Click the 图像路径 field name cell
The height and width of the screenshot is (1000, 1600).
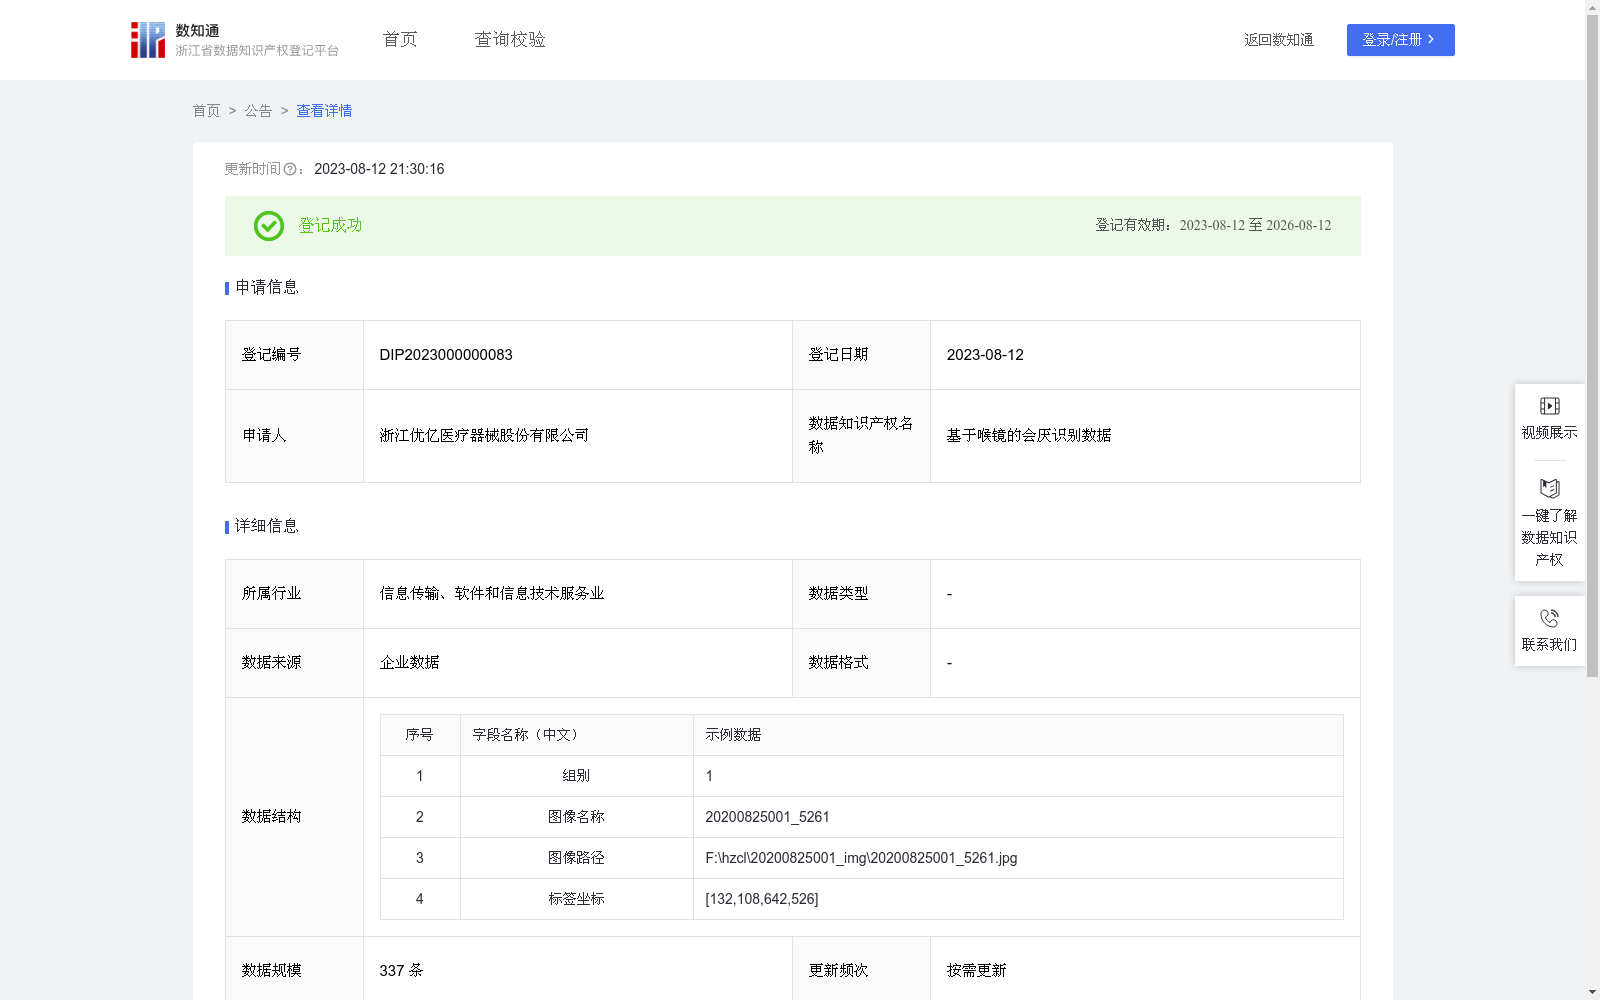[576, 858]
